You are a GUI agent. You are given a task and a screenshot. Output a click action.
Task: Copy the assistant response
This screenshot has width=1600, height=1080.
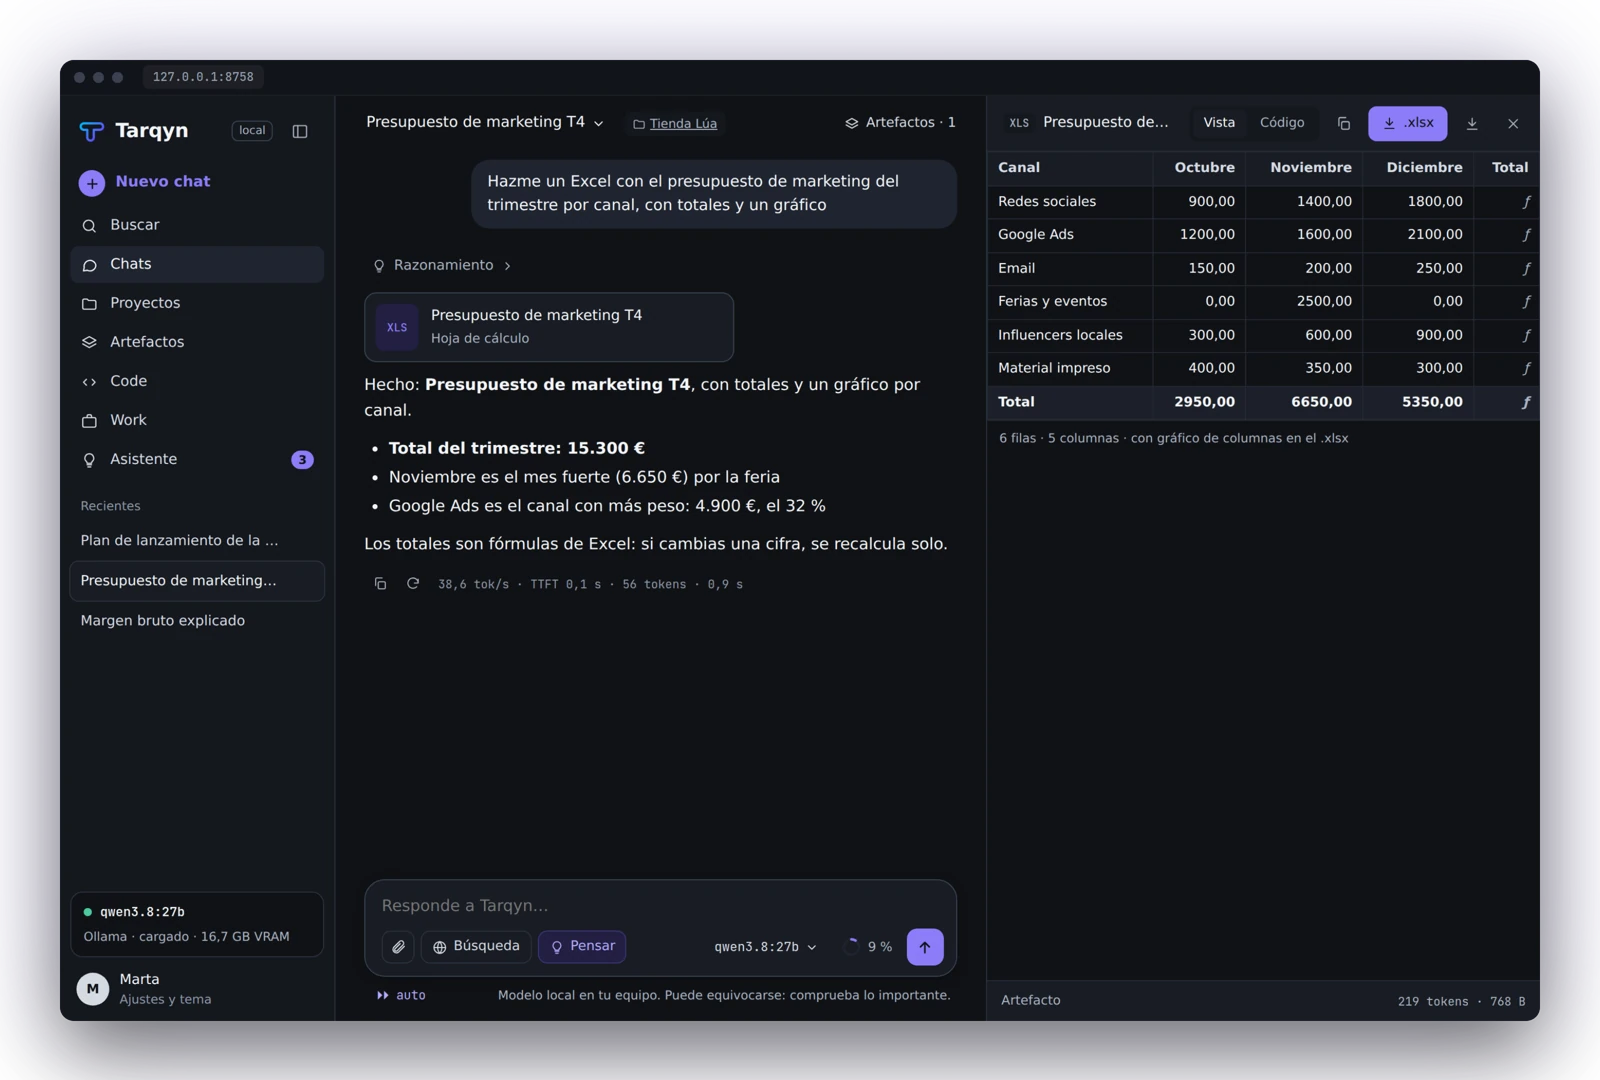click(380, 584)
